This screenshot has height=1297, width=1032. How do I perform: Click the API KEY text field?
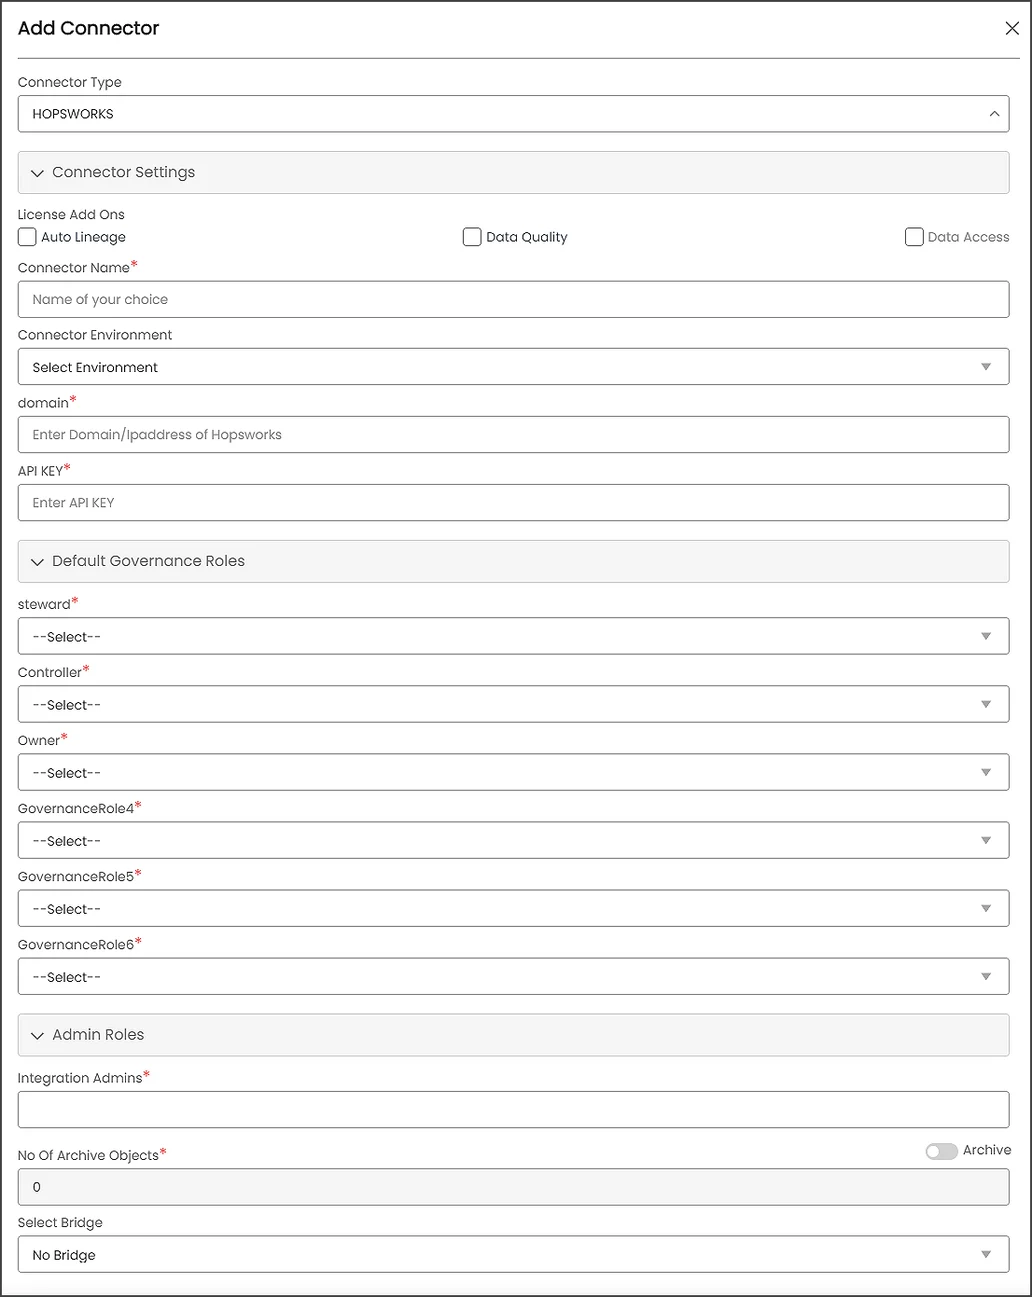click(513, 503)
